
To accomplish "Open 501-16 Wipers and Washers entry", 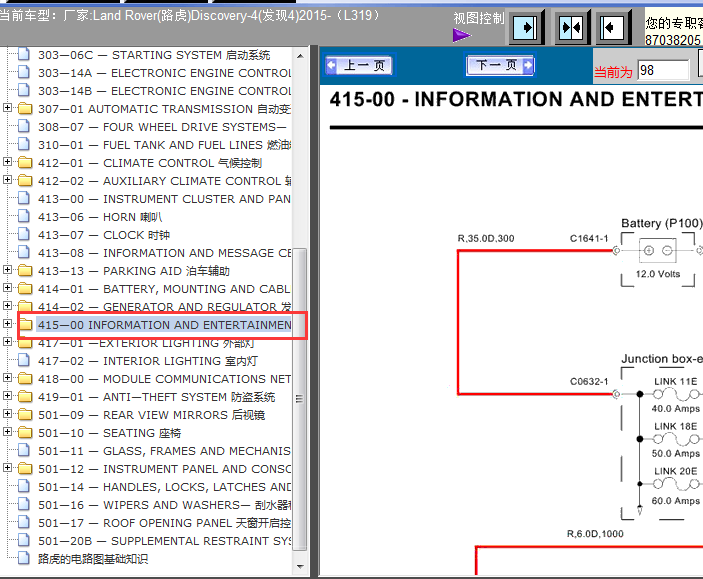I will pyautogui.click(x=164, y=505).
